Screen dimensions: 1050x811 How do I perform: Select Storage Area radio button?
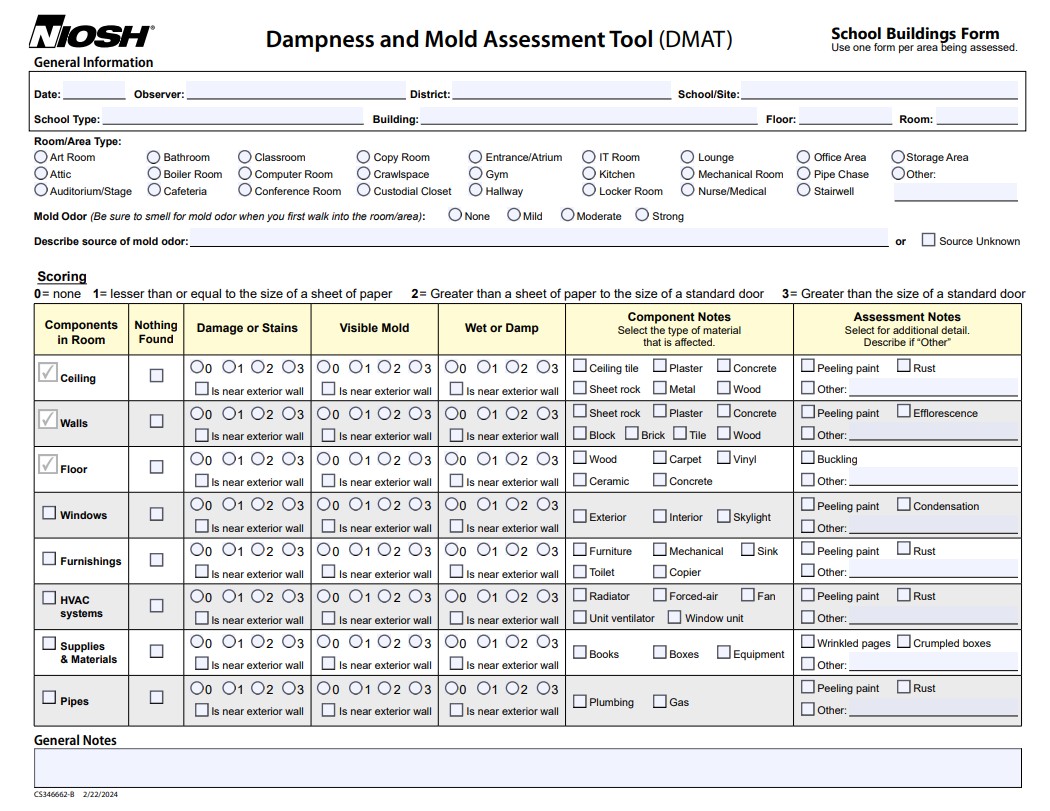pyautogui.click(x=898, y=157)
